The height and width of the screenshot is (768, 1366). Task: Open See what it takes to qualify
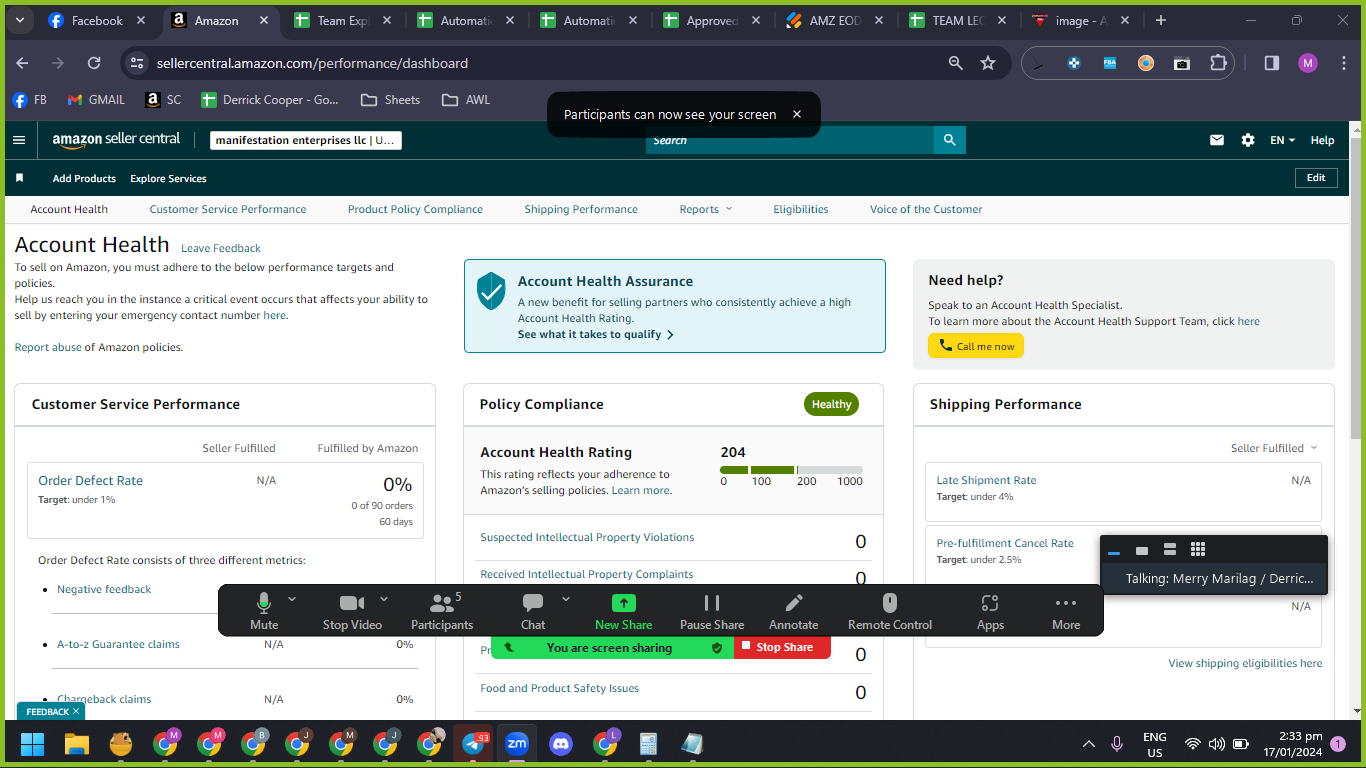pyautogui.click(x=596, y=334)
